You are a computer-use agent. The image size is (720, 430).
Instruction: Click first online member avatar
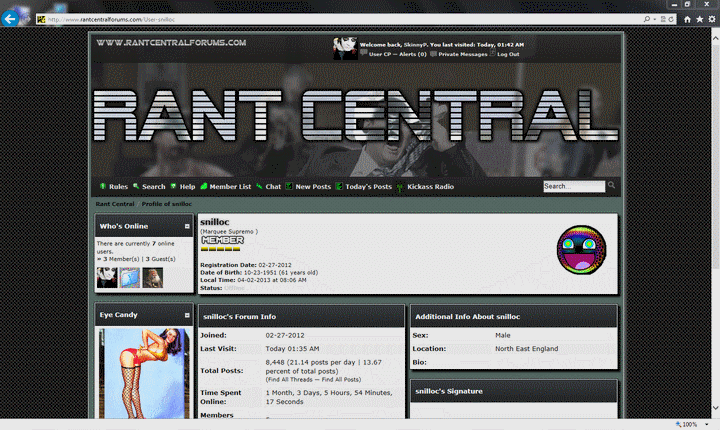(107, 277)
